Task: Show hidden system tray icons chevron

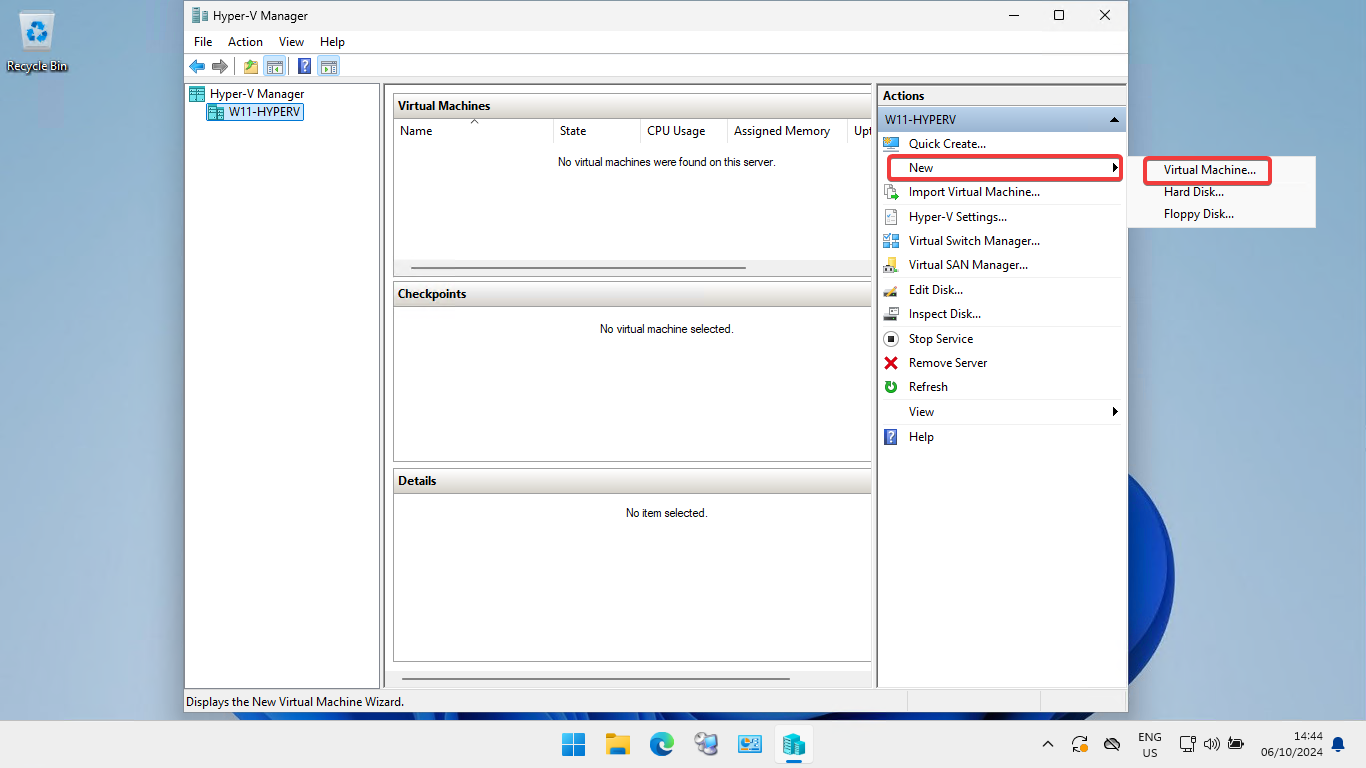Action: (x=1048, y=744)
